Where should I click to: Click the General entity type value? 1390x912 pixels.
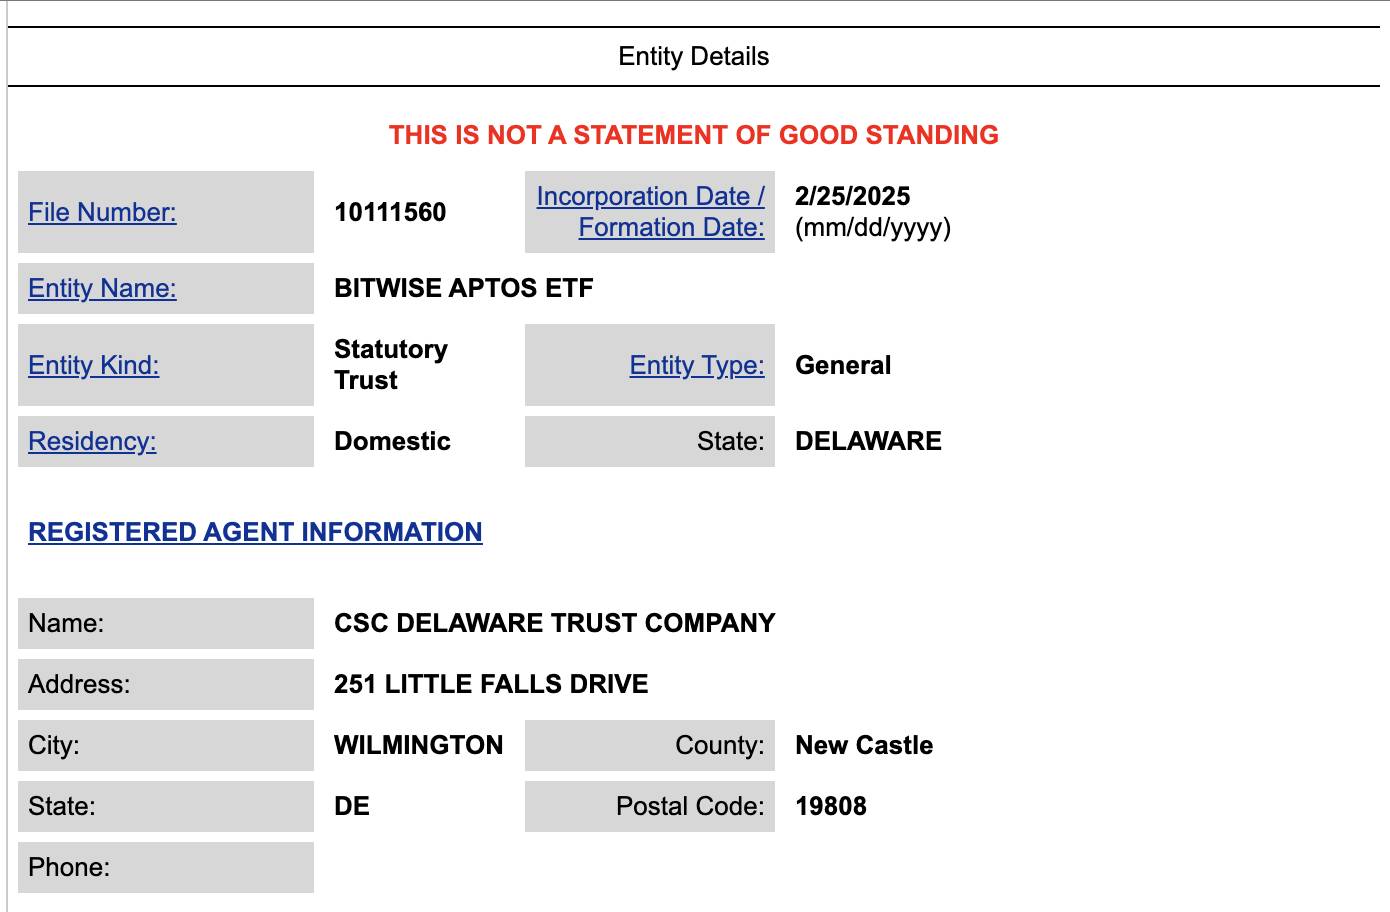click(843, 365)
